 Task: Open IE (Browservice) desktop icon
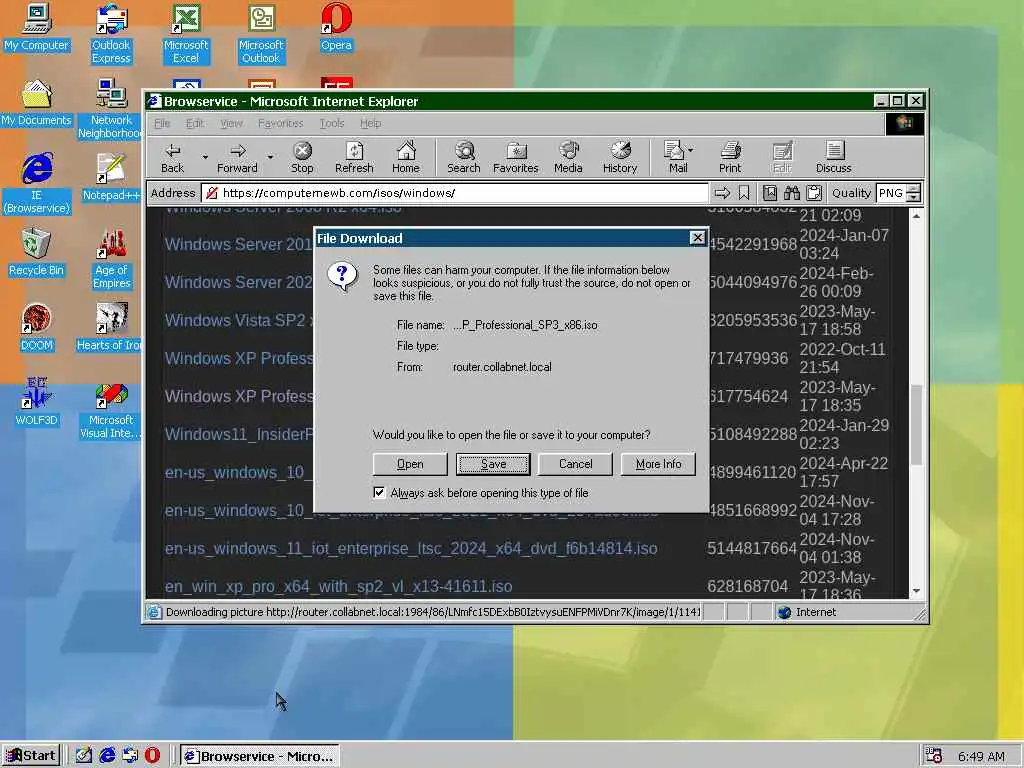(x=37, y=183)
